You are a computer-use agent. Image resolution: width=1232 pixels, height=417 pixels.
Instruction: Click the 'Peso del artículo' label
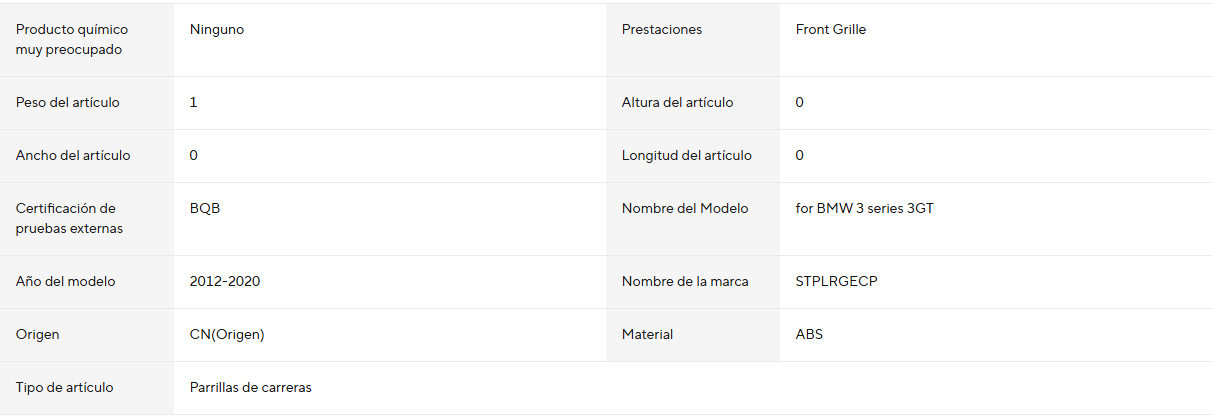(x=66, y=103)
